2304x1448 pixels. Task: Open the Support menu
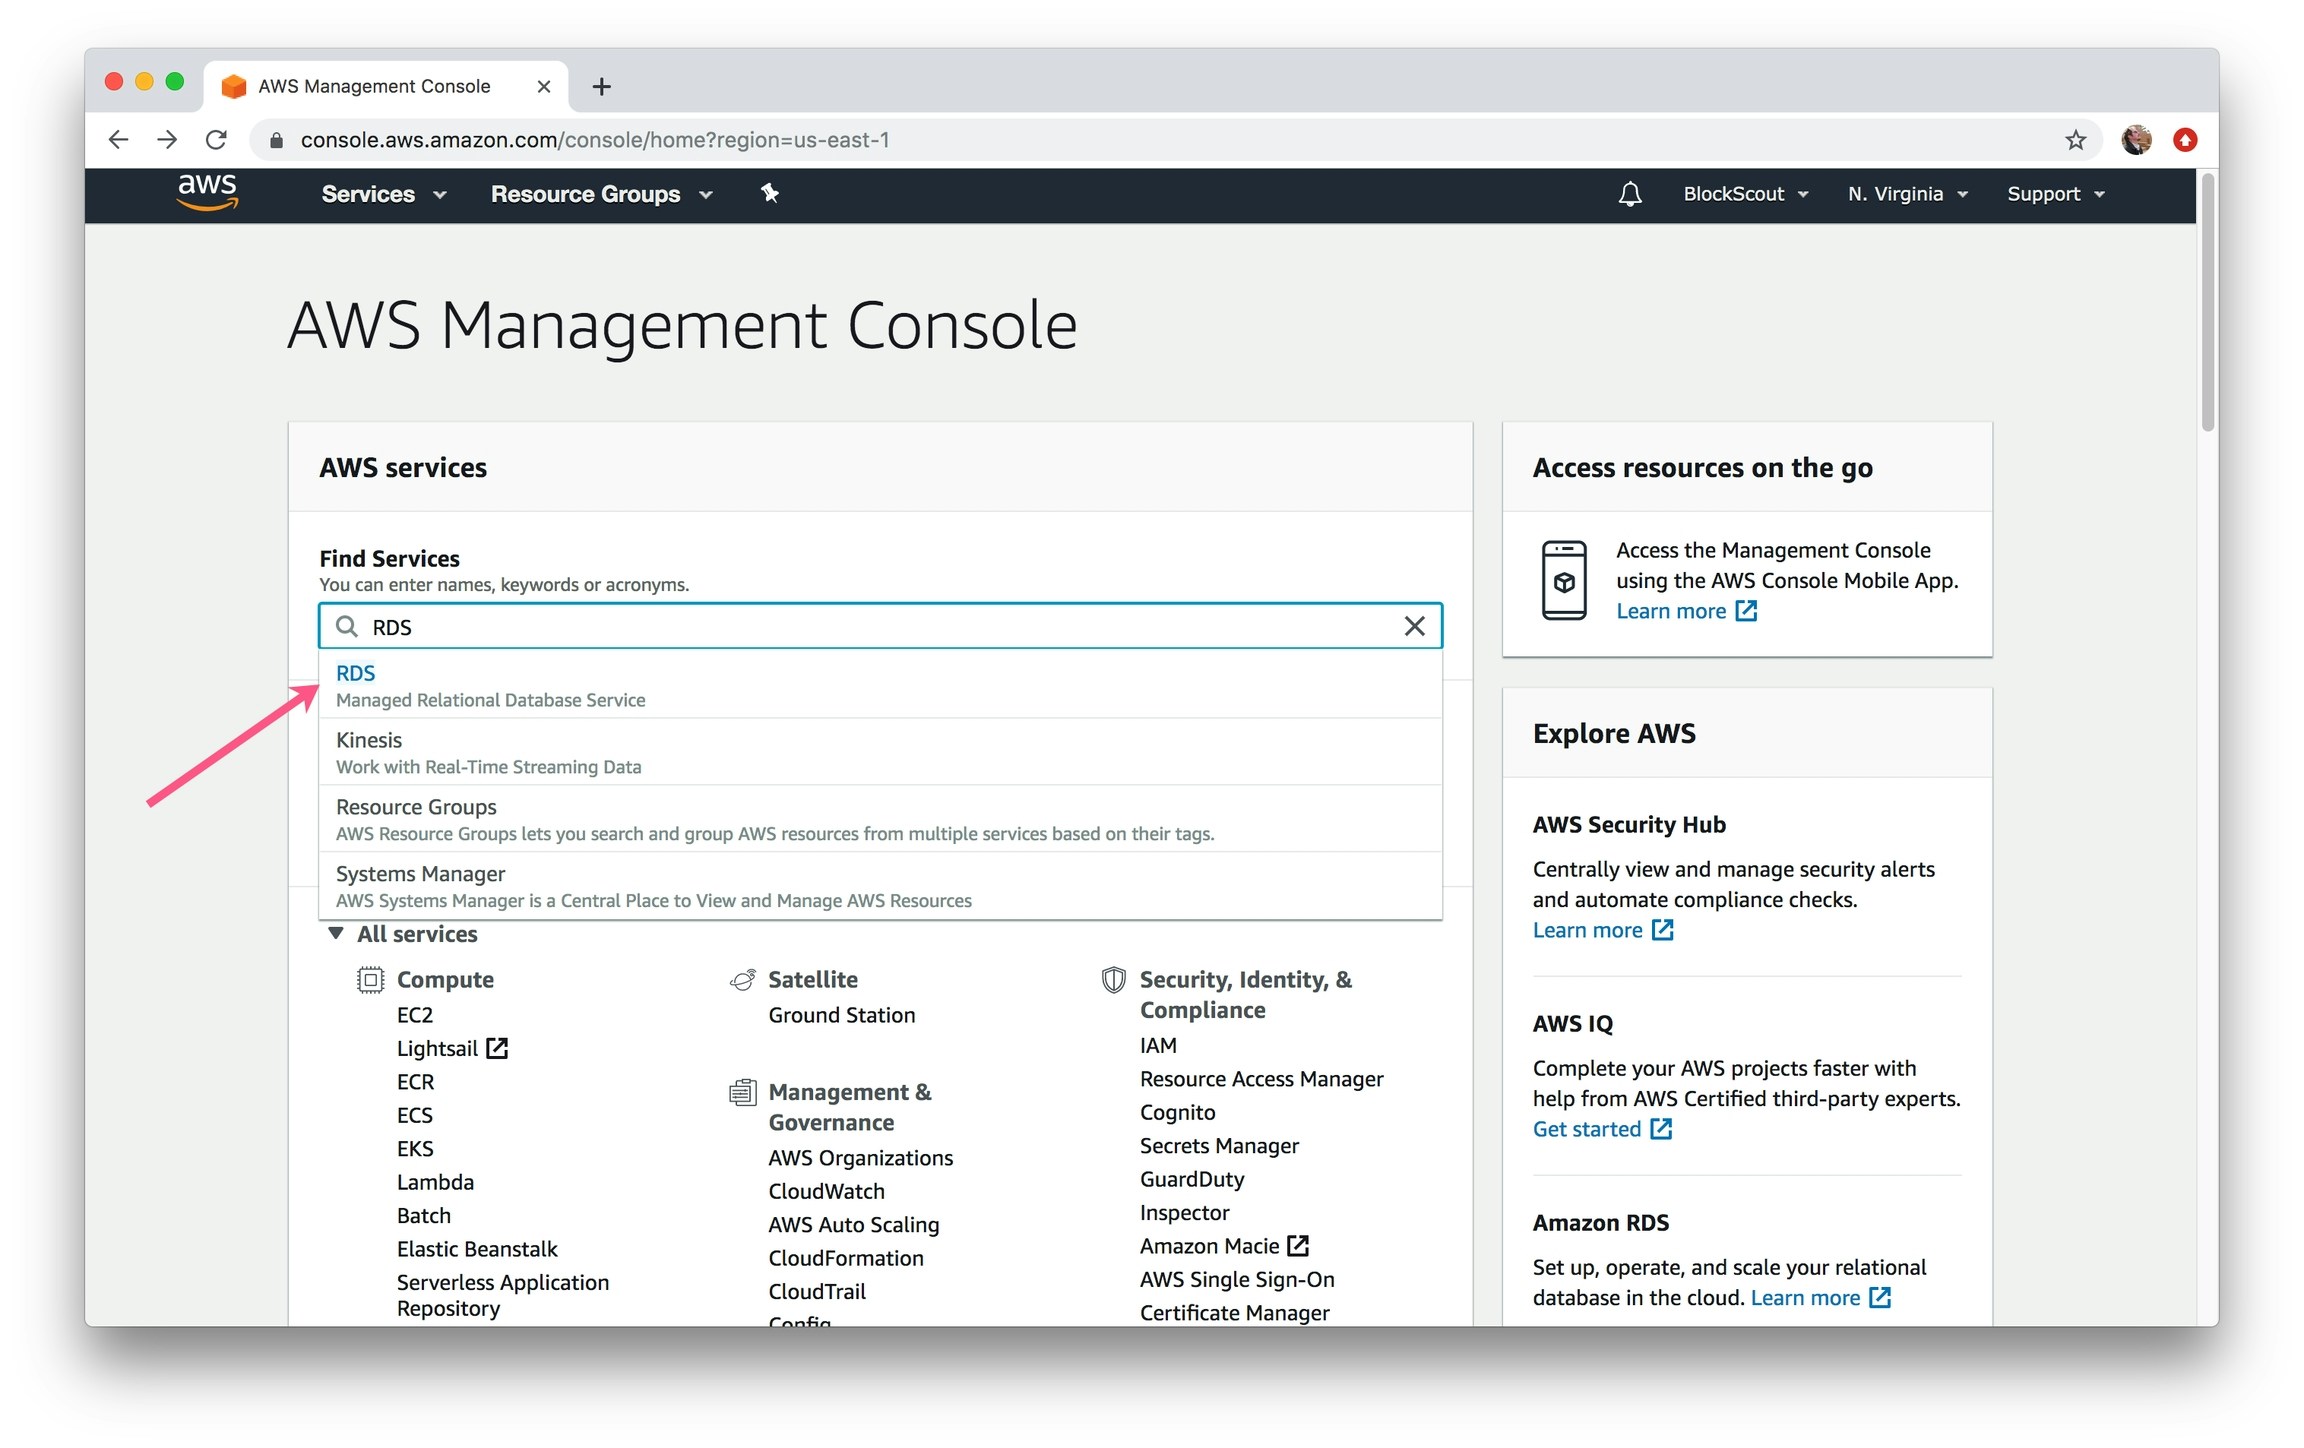[2055, 194]
